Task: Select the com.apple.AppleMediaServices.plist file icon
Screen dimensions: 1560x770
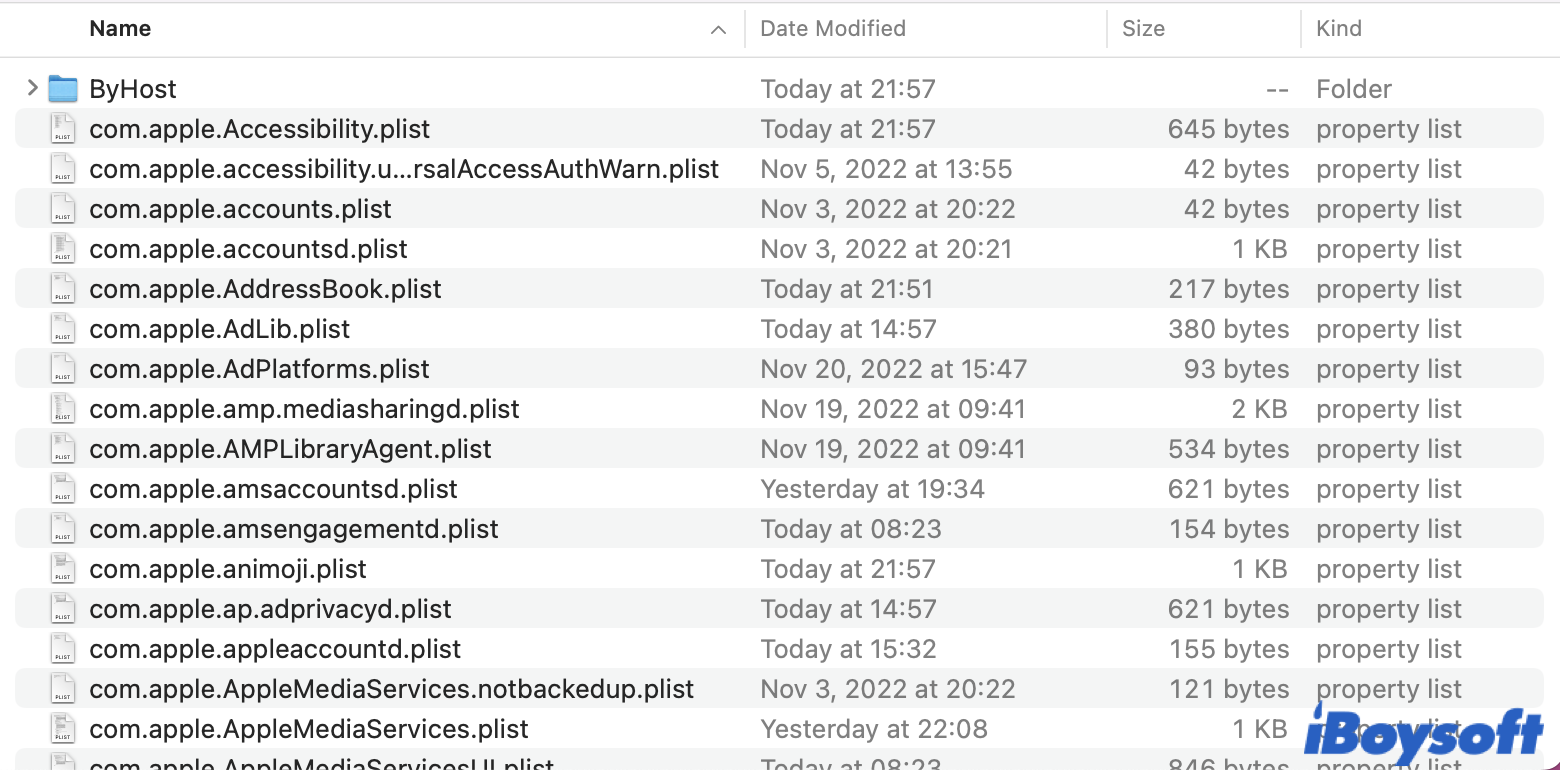Action: [x=63, y=729]
